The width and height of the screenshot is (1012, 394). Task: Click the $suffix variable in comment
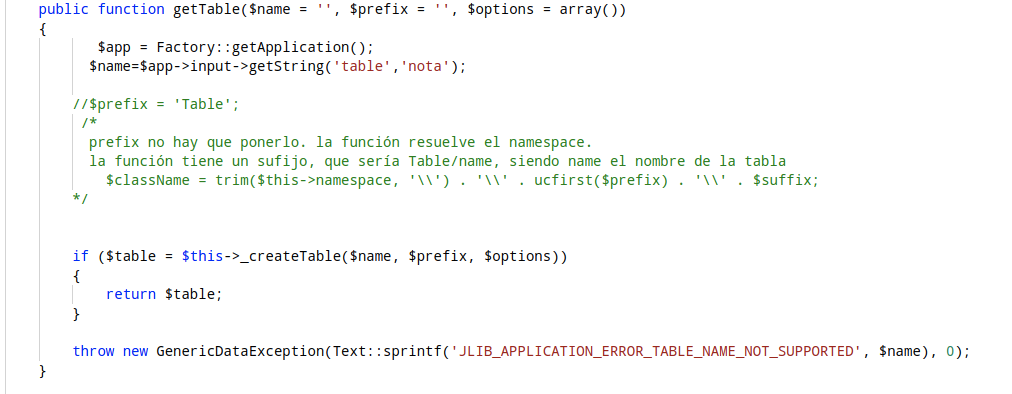click(782, 180)
